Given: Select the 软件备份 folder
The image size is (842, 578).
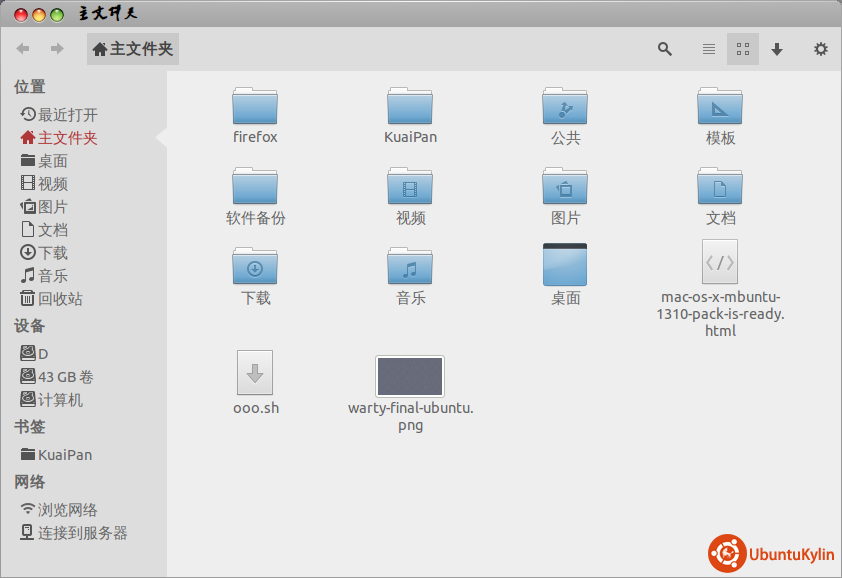Looking at the screenshot, I should [255, 187].
